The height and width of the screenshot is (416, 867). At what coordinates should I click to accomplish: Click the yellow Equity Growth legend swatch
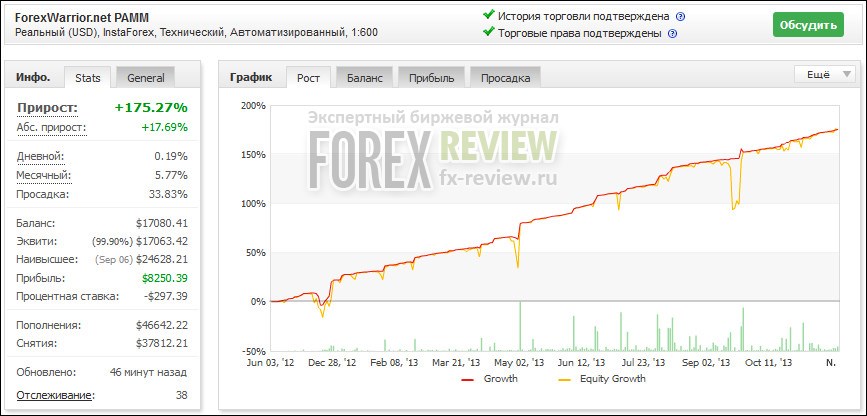point(565,379)
